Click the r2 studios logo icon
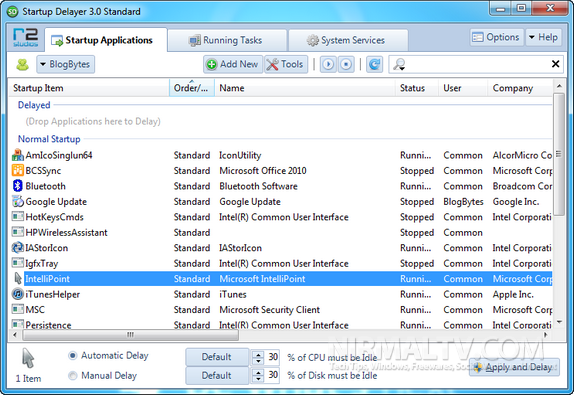This screenshot has width=574, height=395. [26, 37]
